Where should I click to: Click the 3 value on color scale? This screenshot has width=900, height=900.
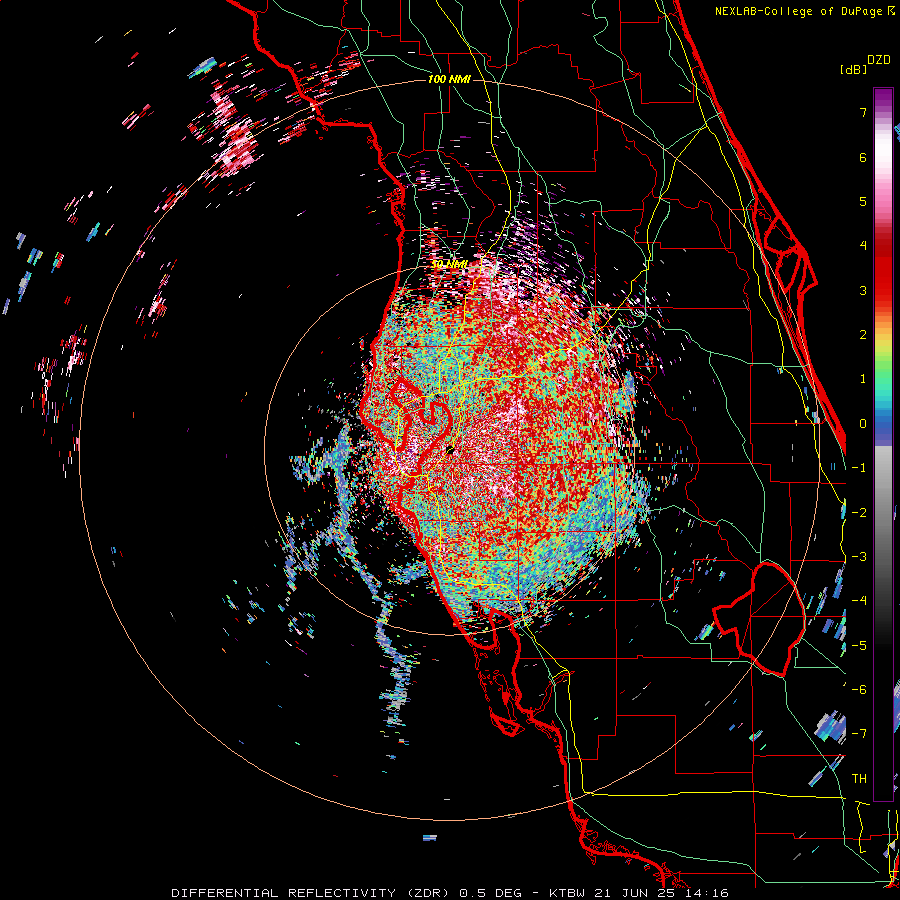863,290
